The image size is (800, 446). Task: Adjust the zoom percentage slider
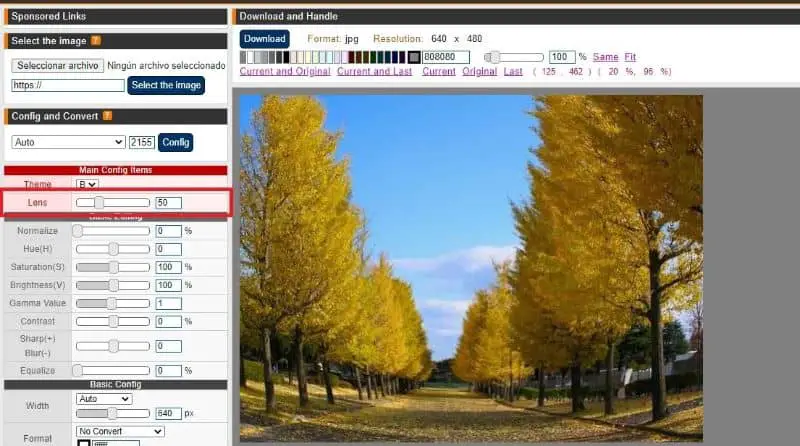point(514,57)
